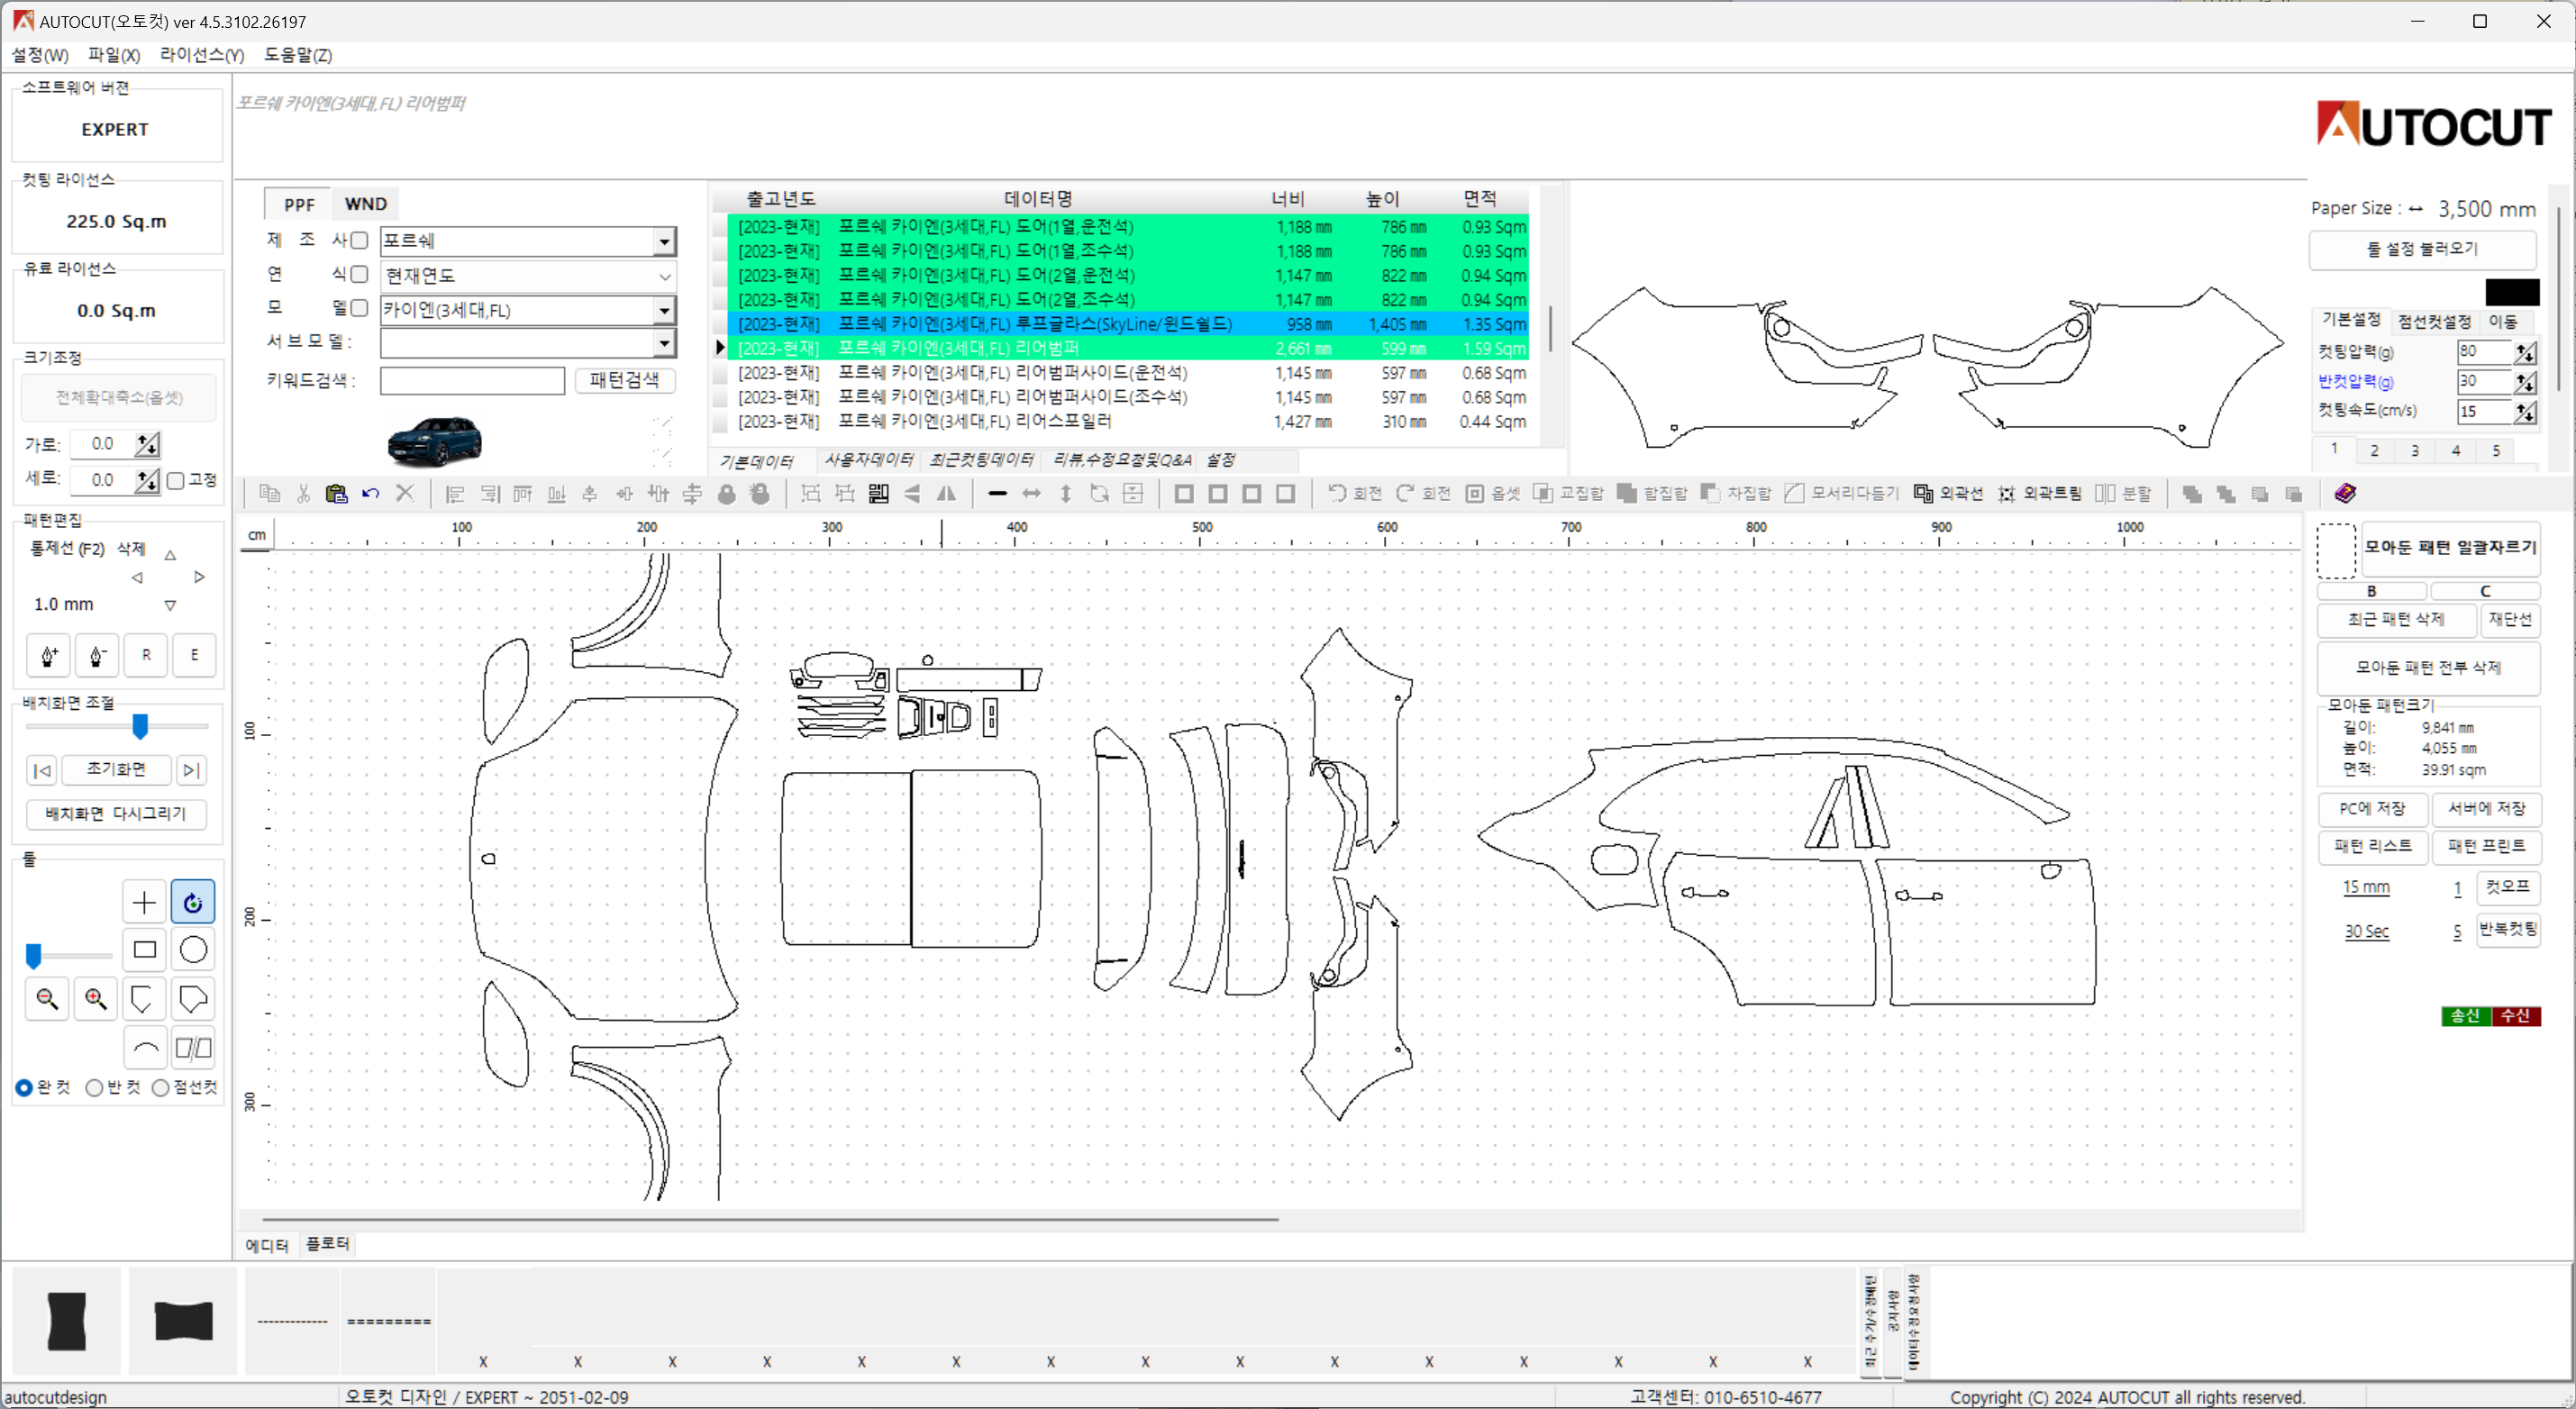Click the 패턴검색 button
The width and height of the screenshot is (2576, 1409).
[625, 380]
